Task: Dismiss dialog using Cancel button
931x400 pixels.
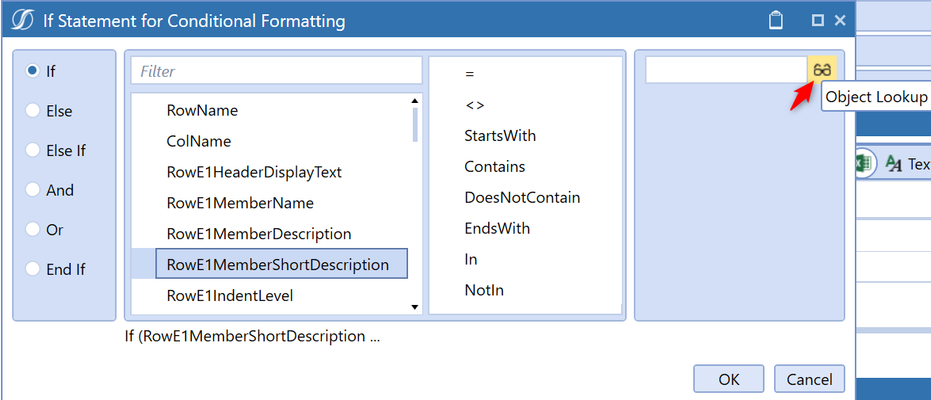Action: 809,379
